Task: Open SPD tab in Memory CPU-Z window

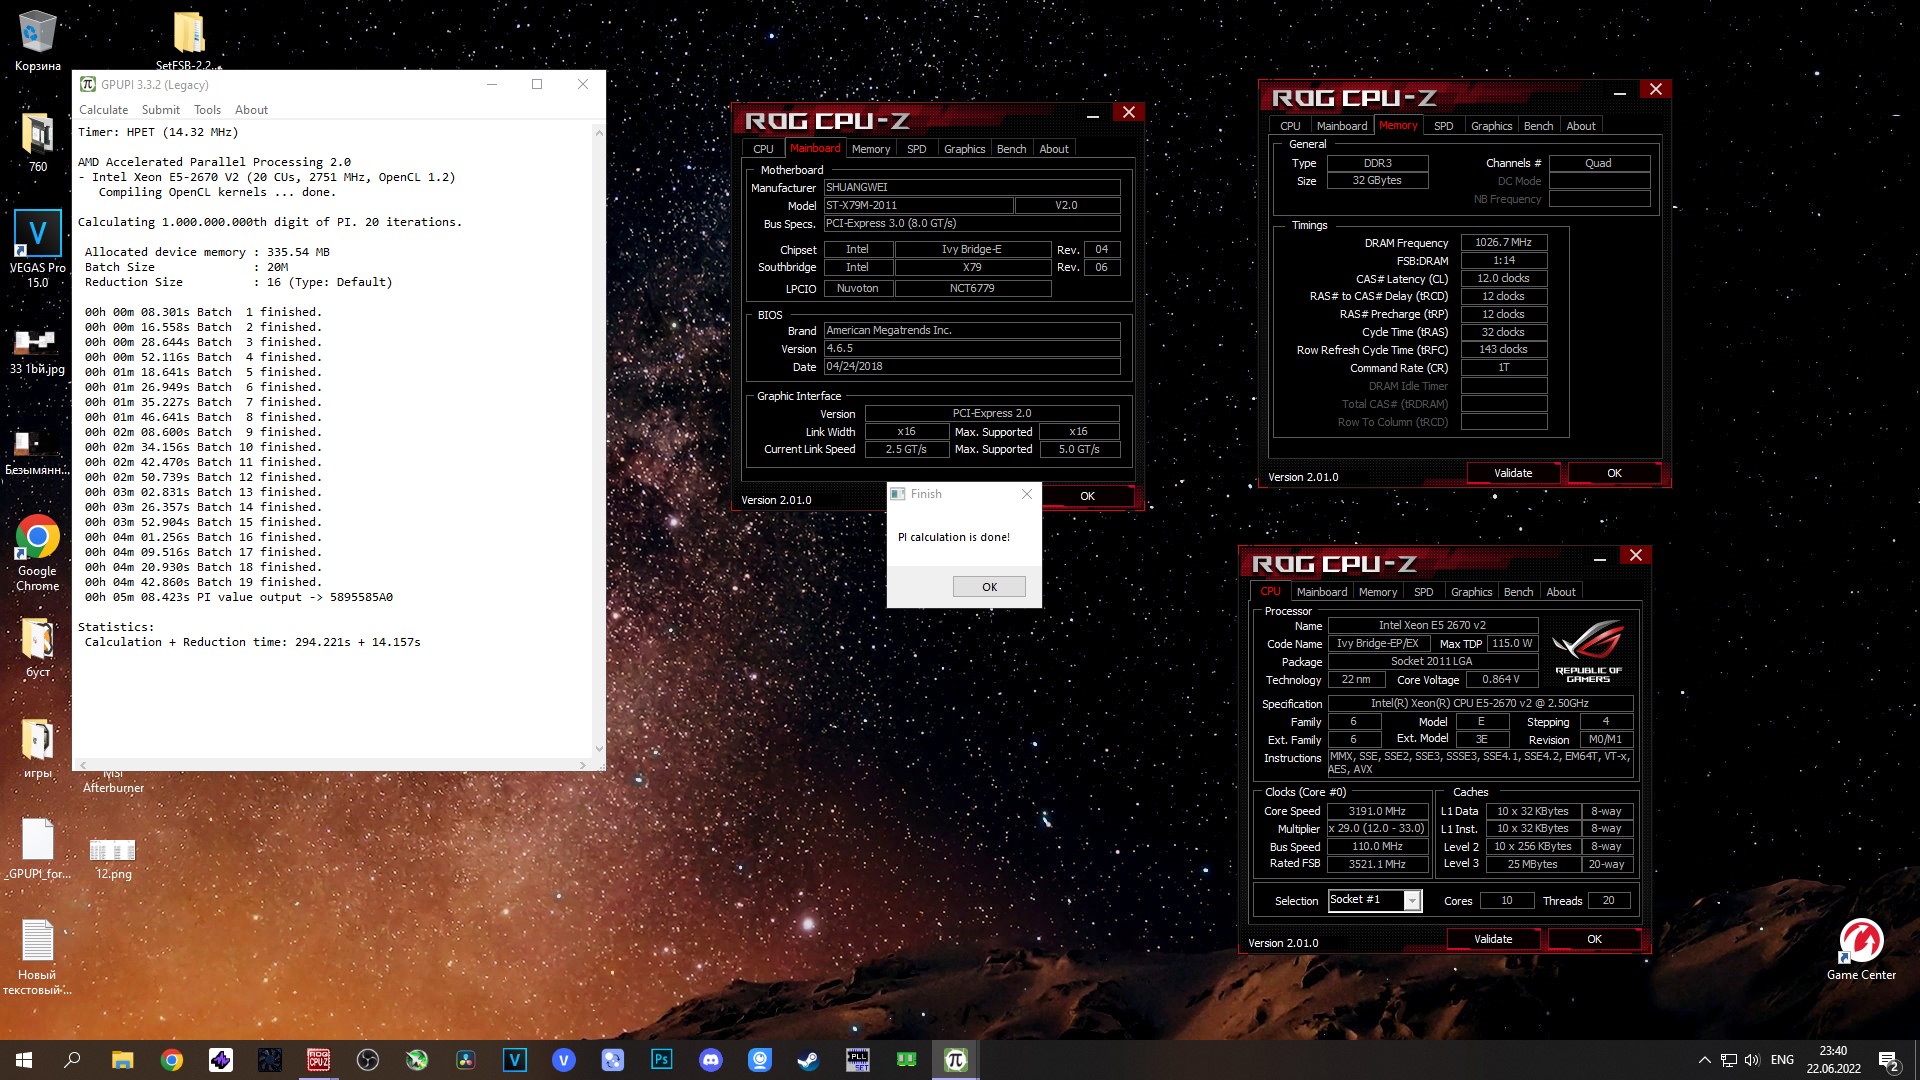Action: (x=1443, y=126)
